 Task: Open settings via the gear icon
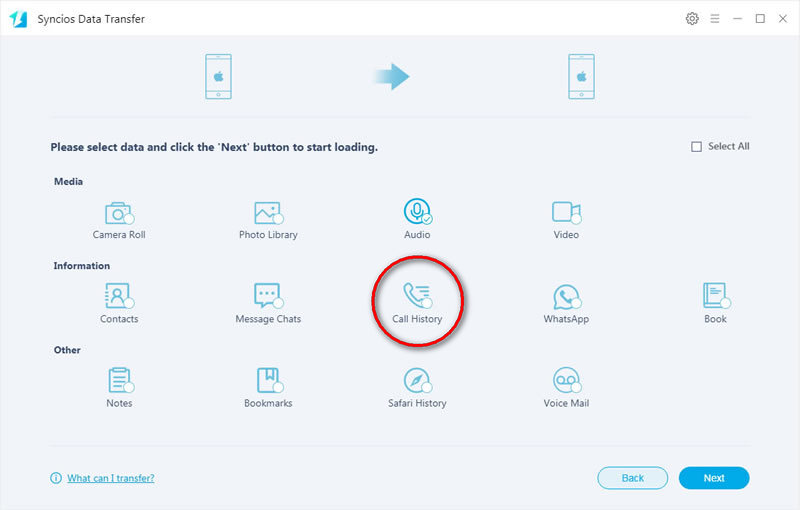[x=692, y=19]
